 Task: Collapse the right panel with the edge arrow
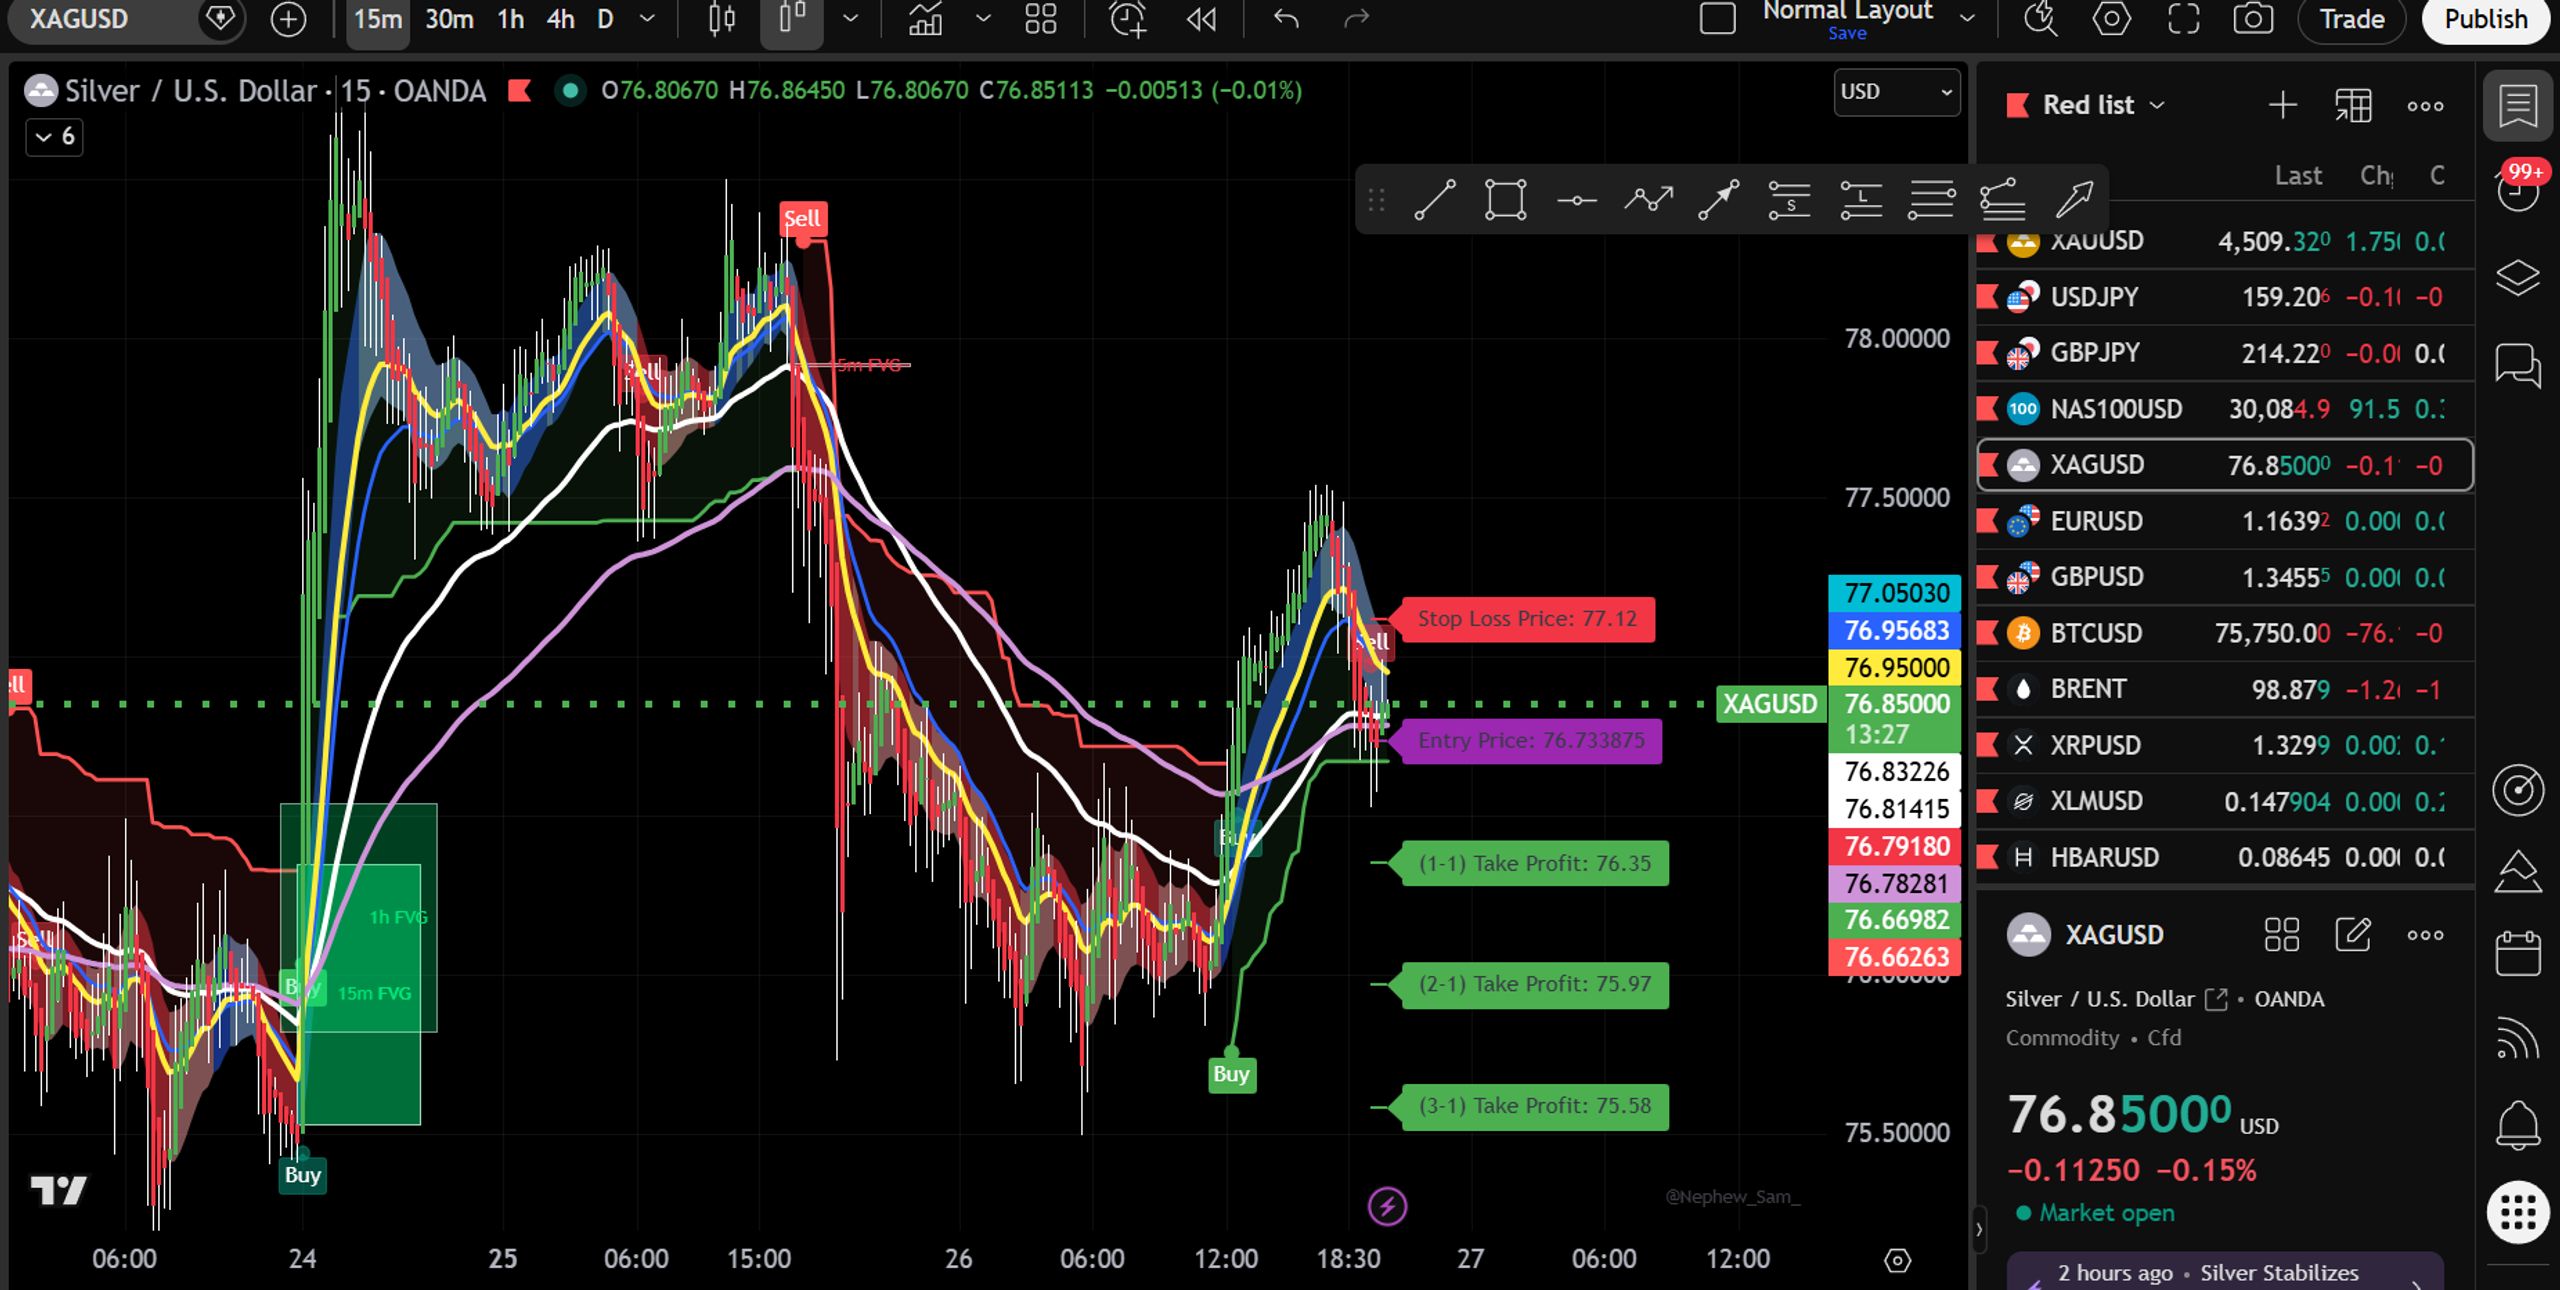pyautogui.click(x=1978, y=1230)
